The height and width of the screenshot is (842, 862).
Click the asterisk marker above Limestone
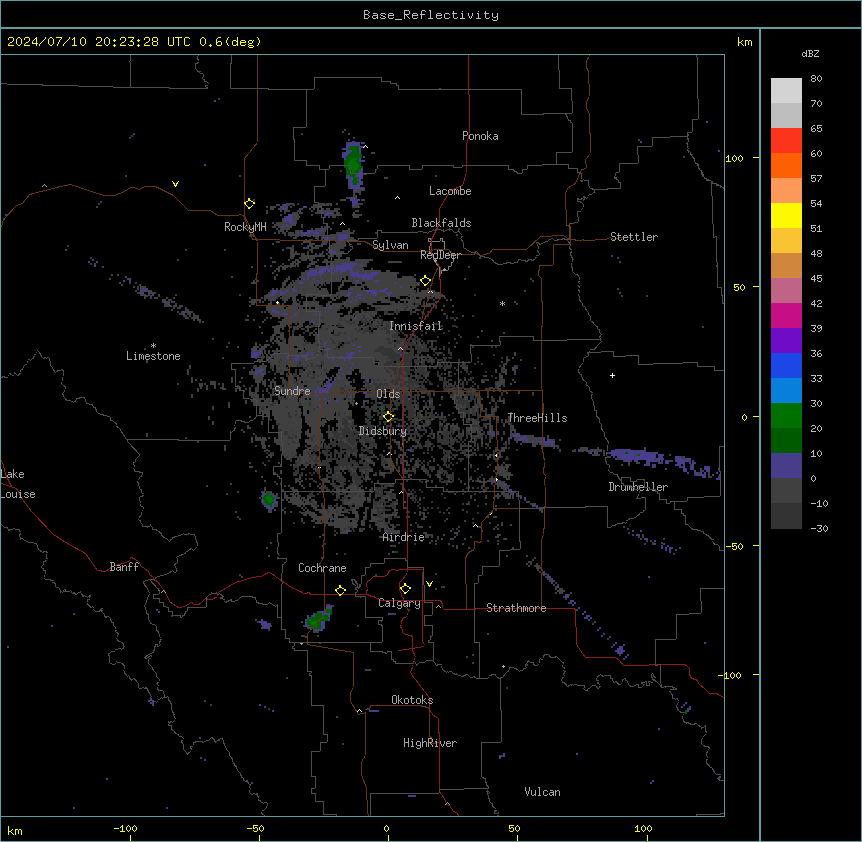click(153, 346)
